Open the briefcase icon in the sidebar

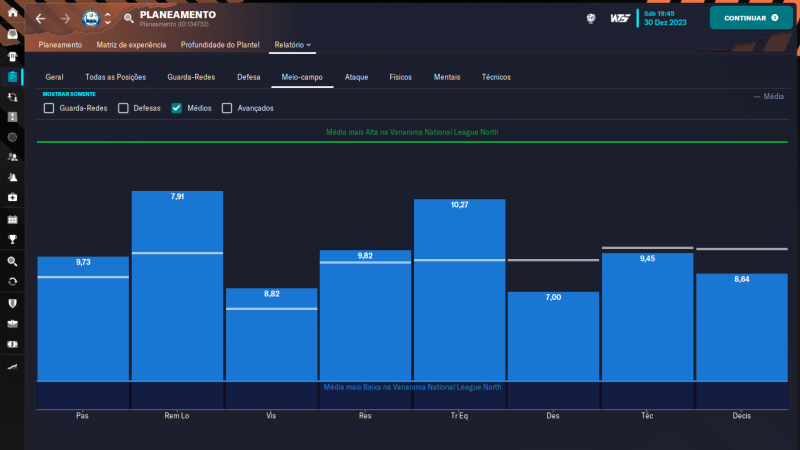pos(12,323)
